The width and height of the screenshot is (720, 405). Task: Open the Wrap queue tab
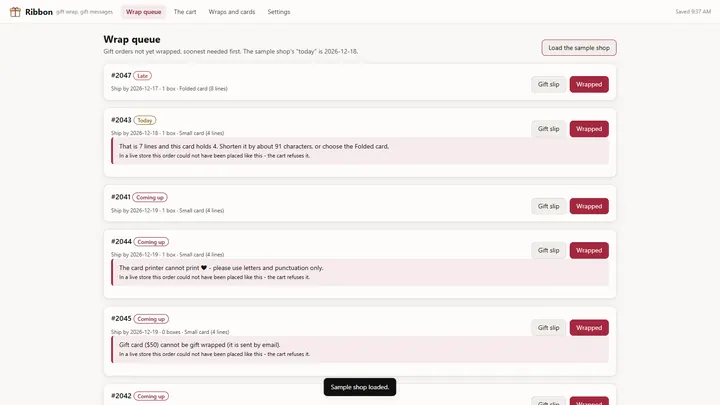tap(143, 12)
